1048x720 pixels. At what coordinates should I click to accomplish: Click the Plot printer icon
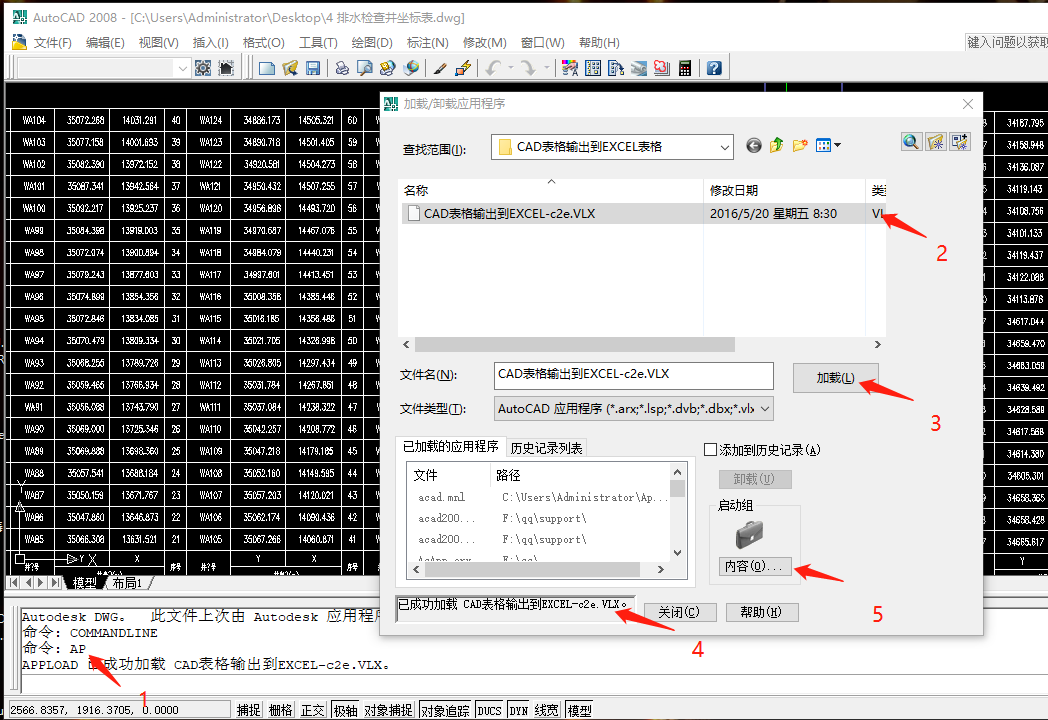(342, 68)
